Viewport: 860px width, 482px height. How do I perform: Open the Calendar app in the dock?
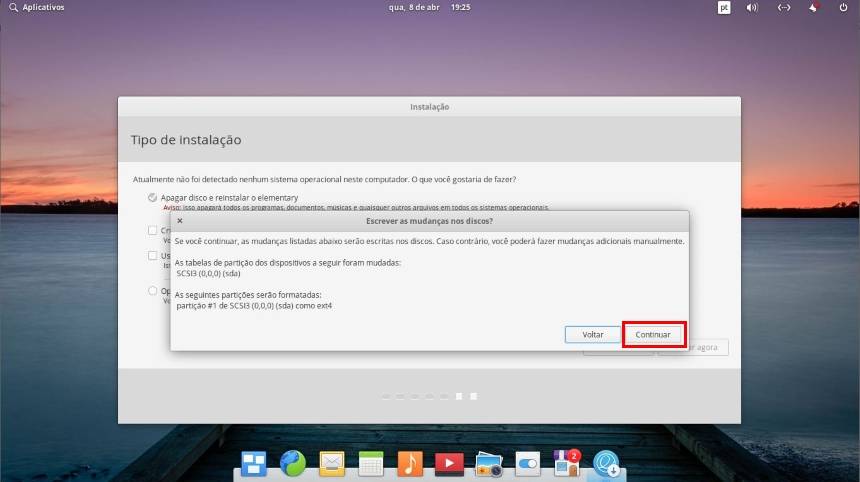pos(371,463)
